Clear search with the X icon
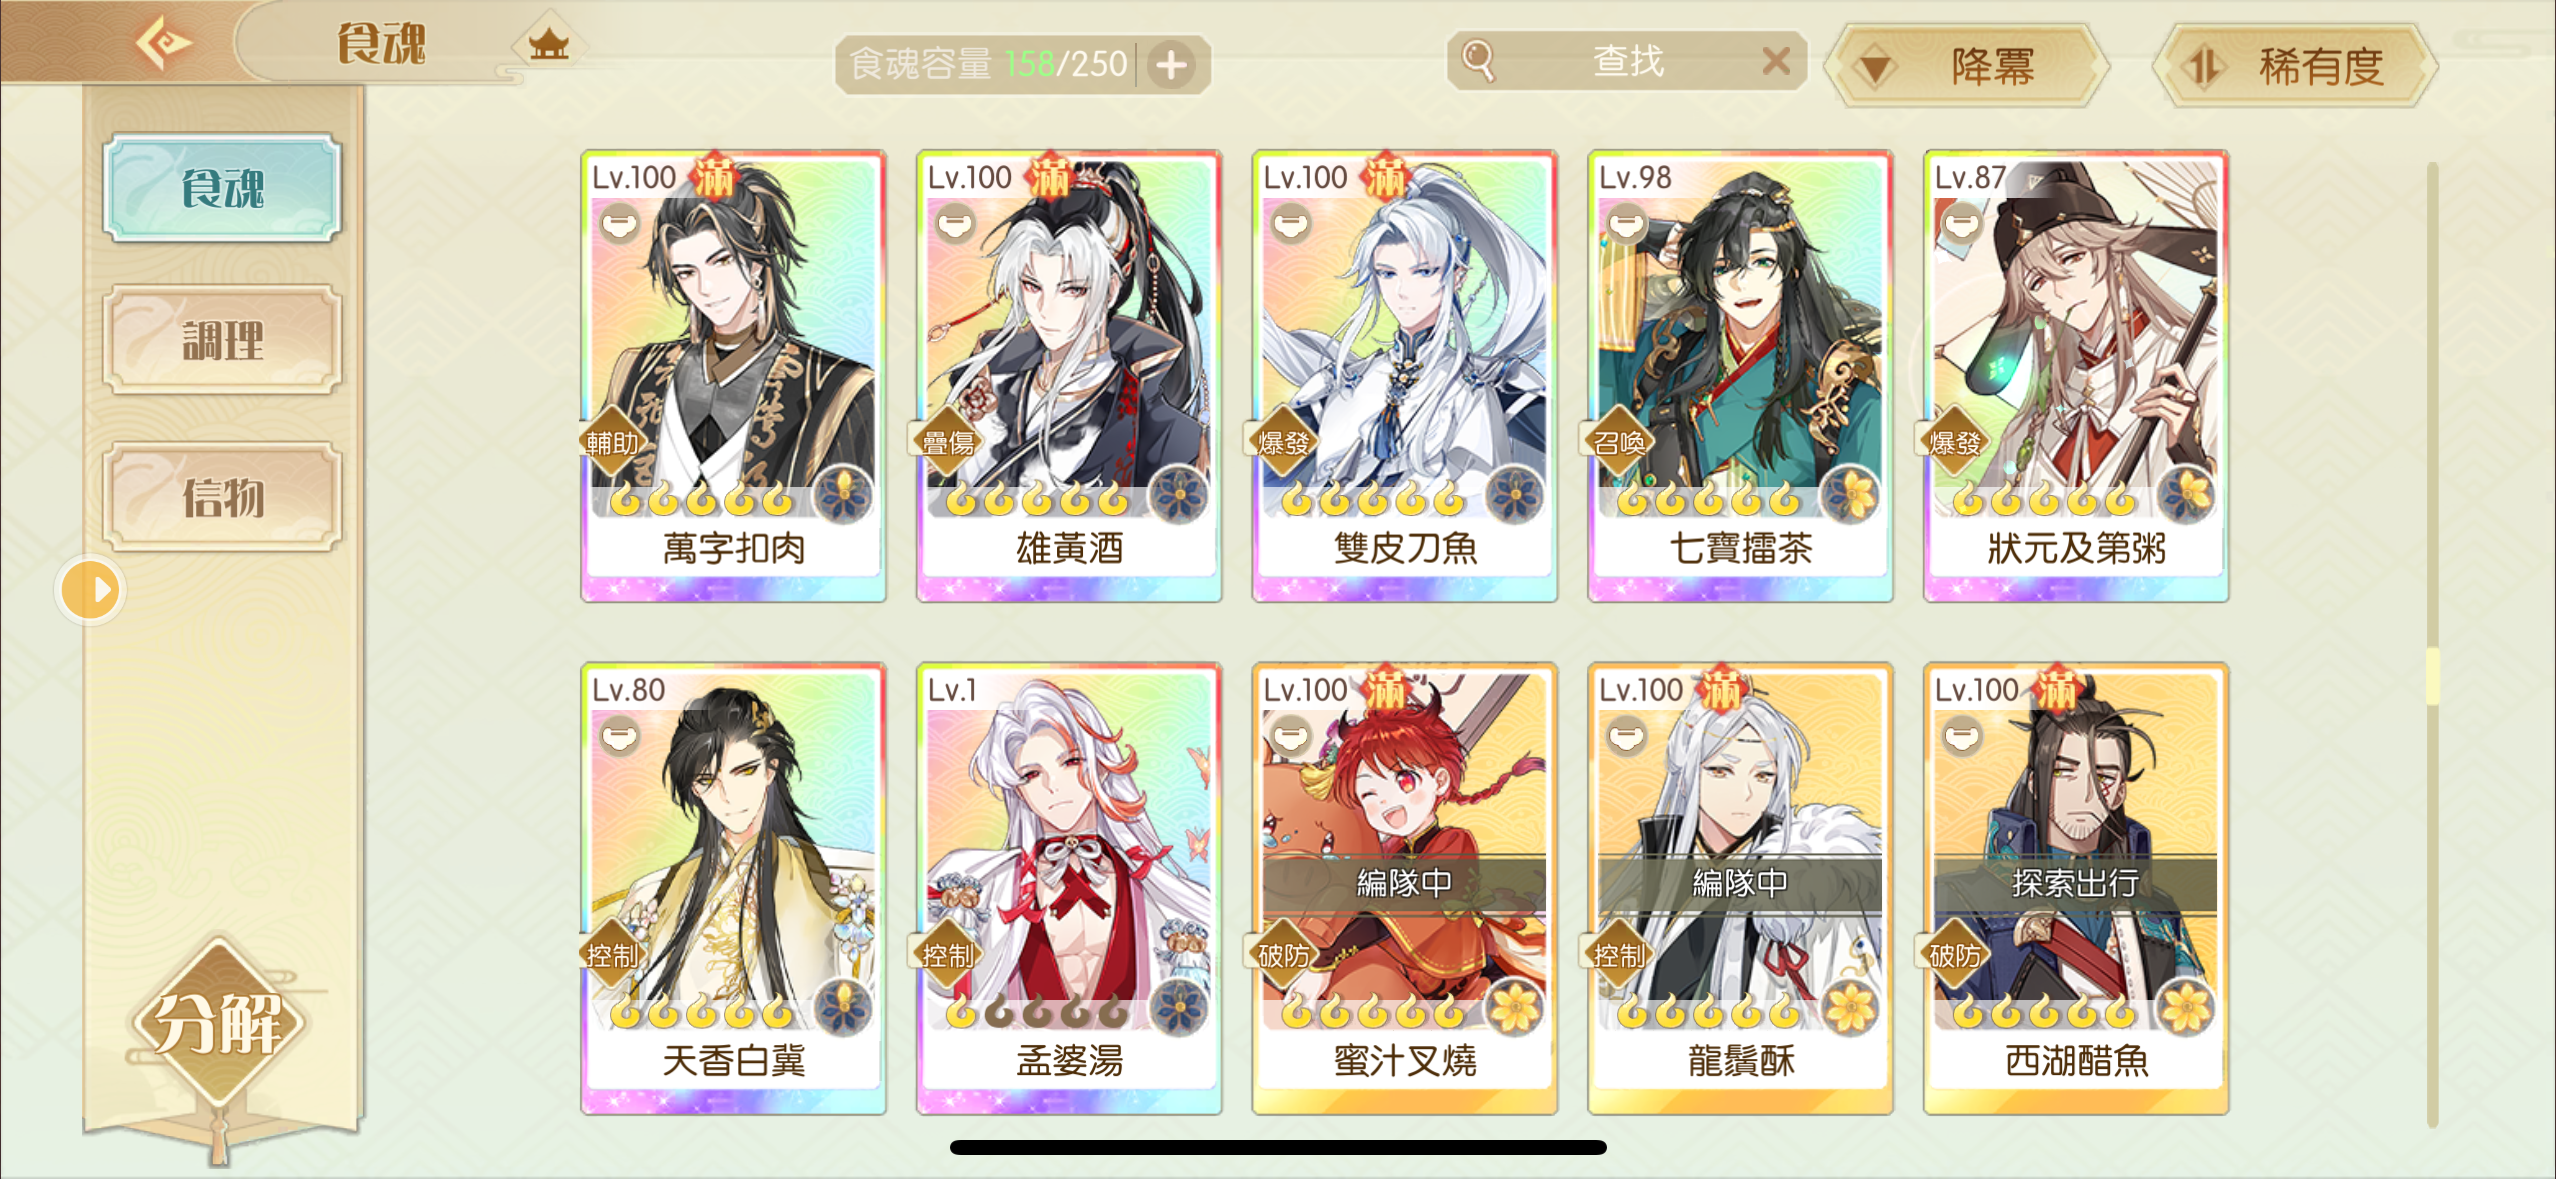Screen dimensions: 2556x1179 1776,62
